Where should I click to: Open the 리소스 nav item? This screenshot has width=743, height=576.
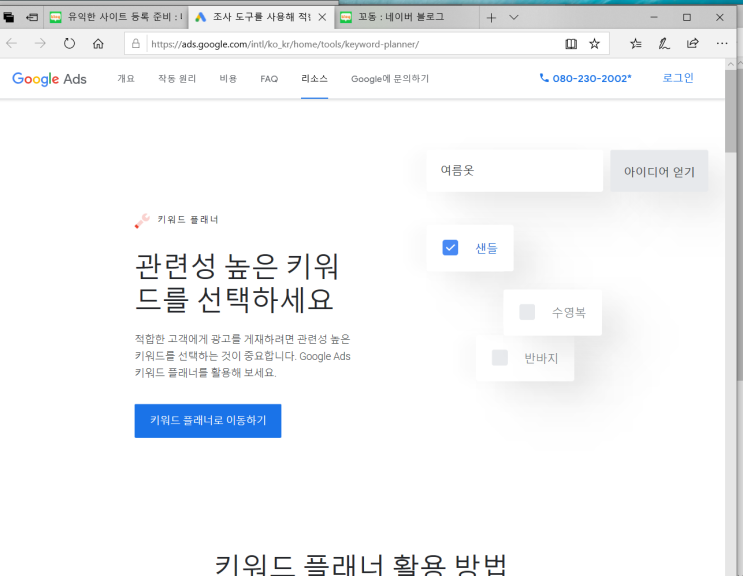pos(314,79)
